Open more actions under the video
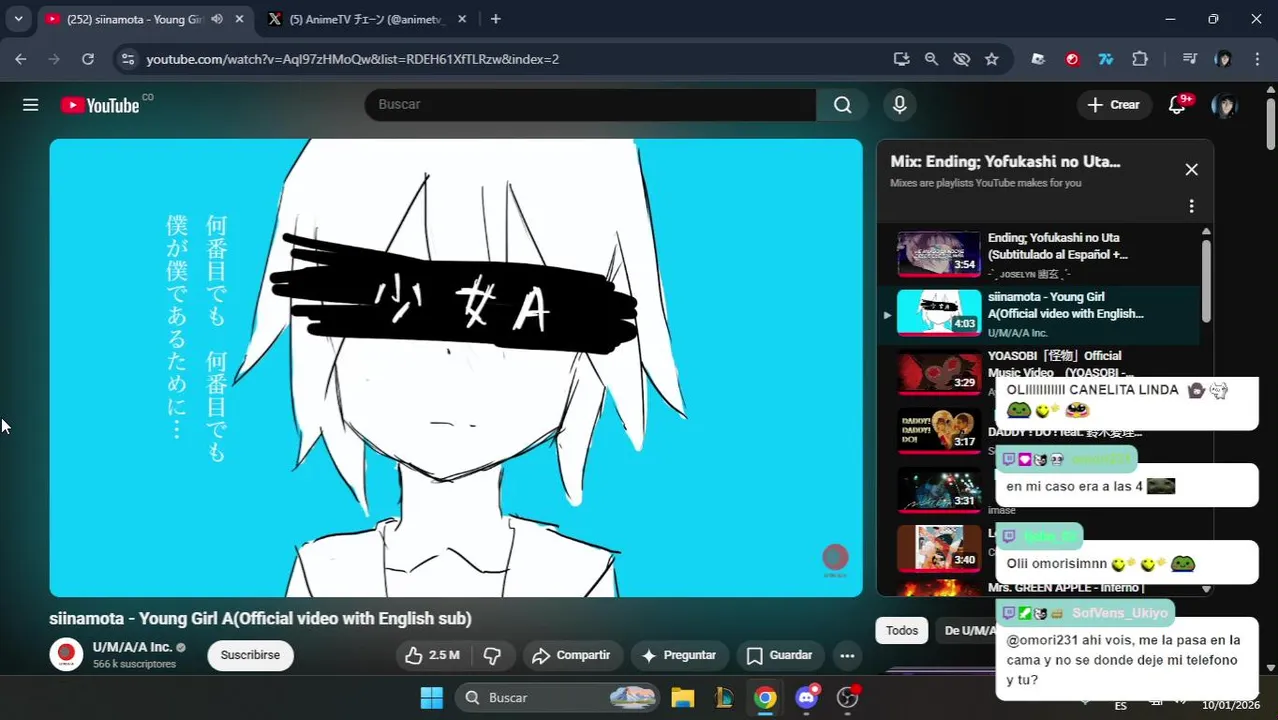 847,656
